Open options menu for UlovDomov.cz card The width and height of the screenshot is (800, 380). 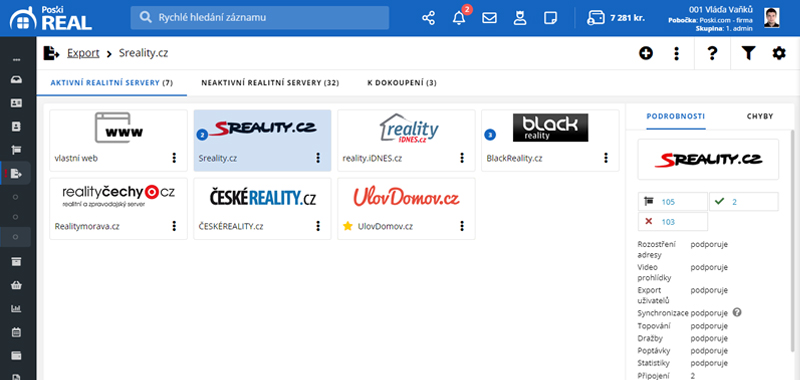click(x=462, y=226)
